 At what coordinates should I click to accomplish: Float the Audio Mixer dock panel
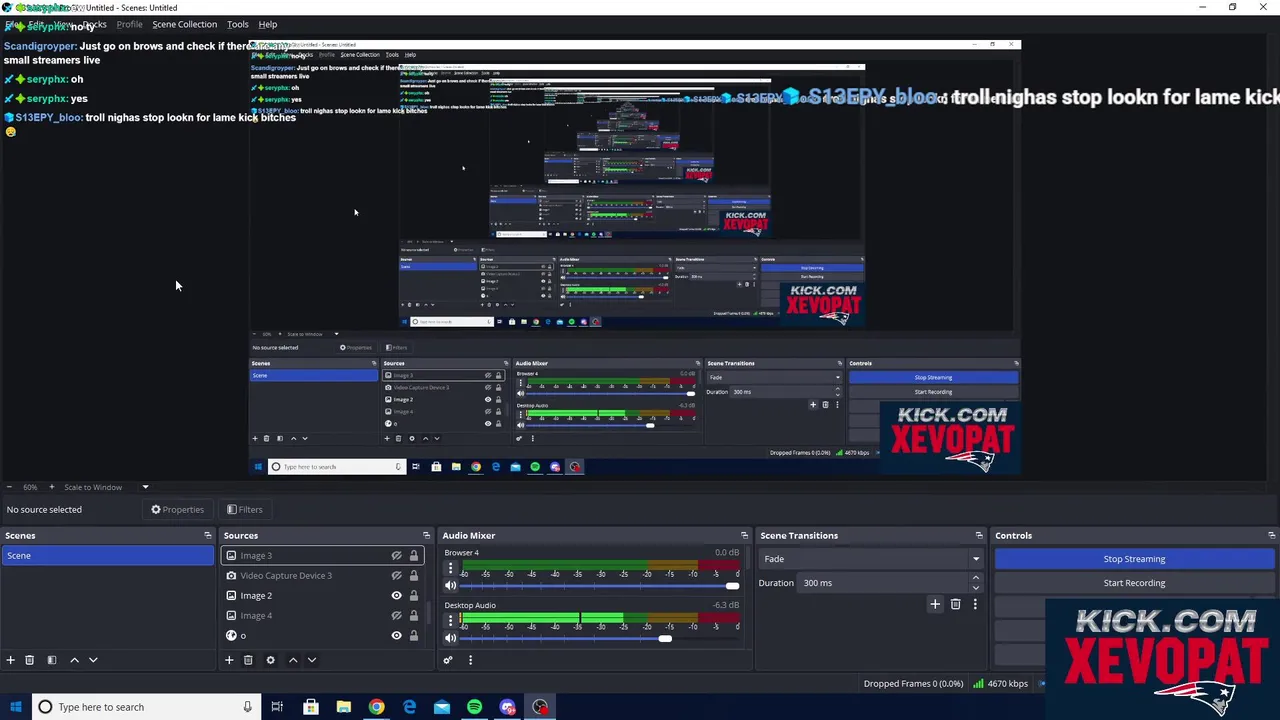(744, 536)
